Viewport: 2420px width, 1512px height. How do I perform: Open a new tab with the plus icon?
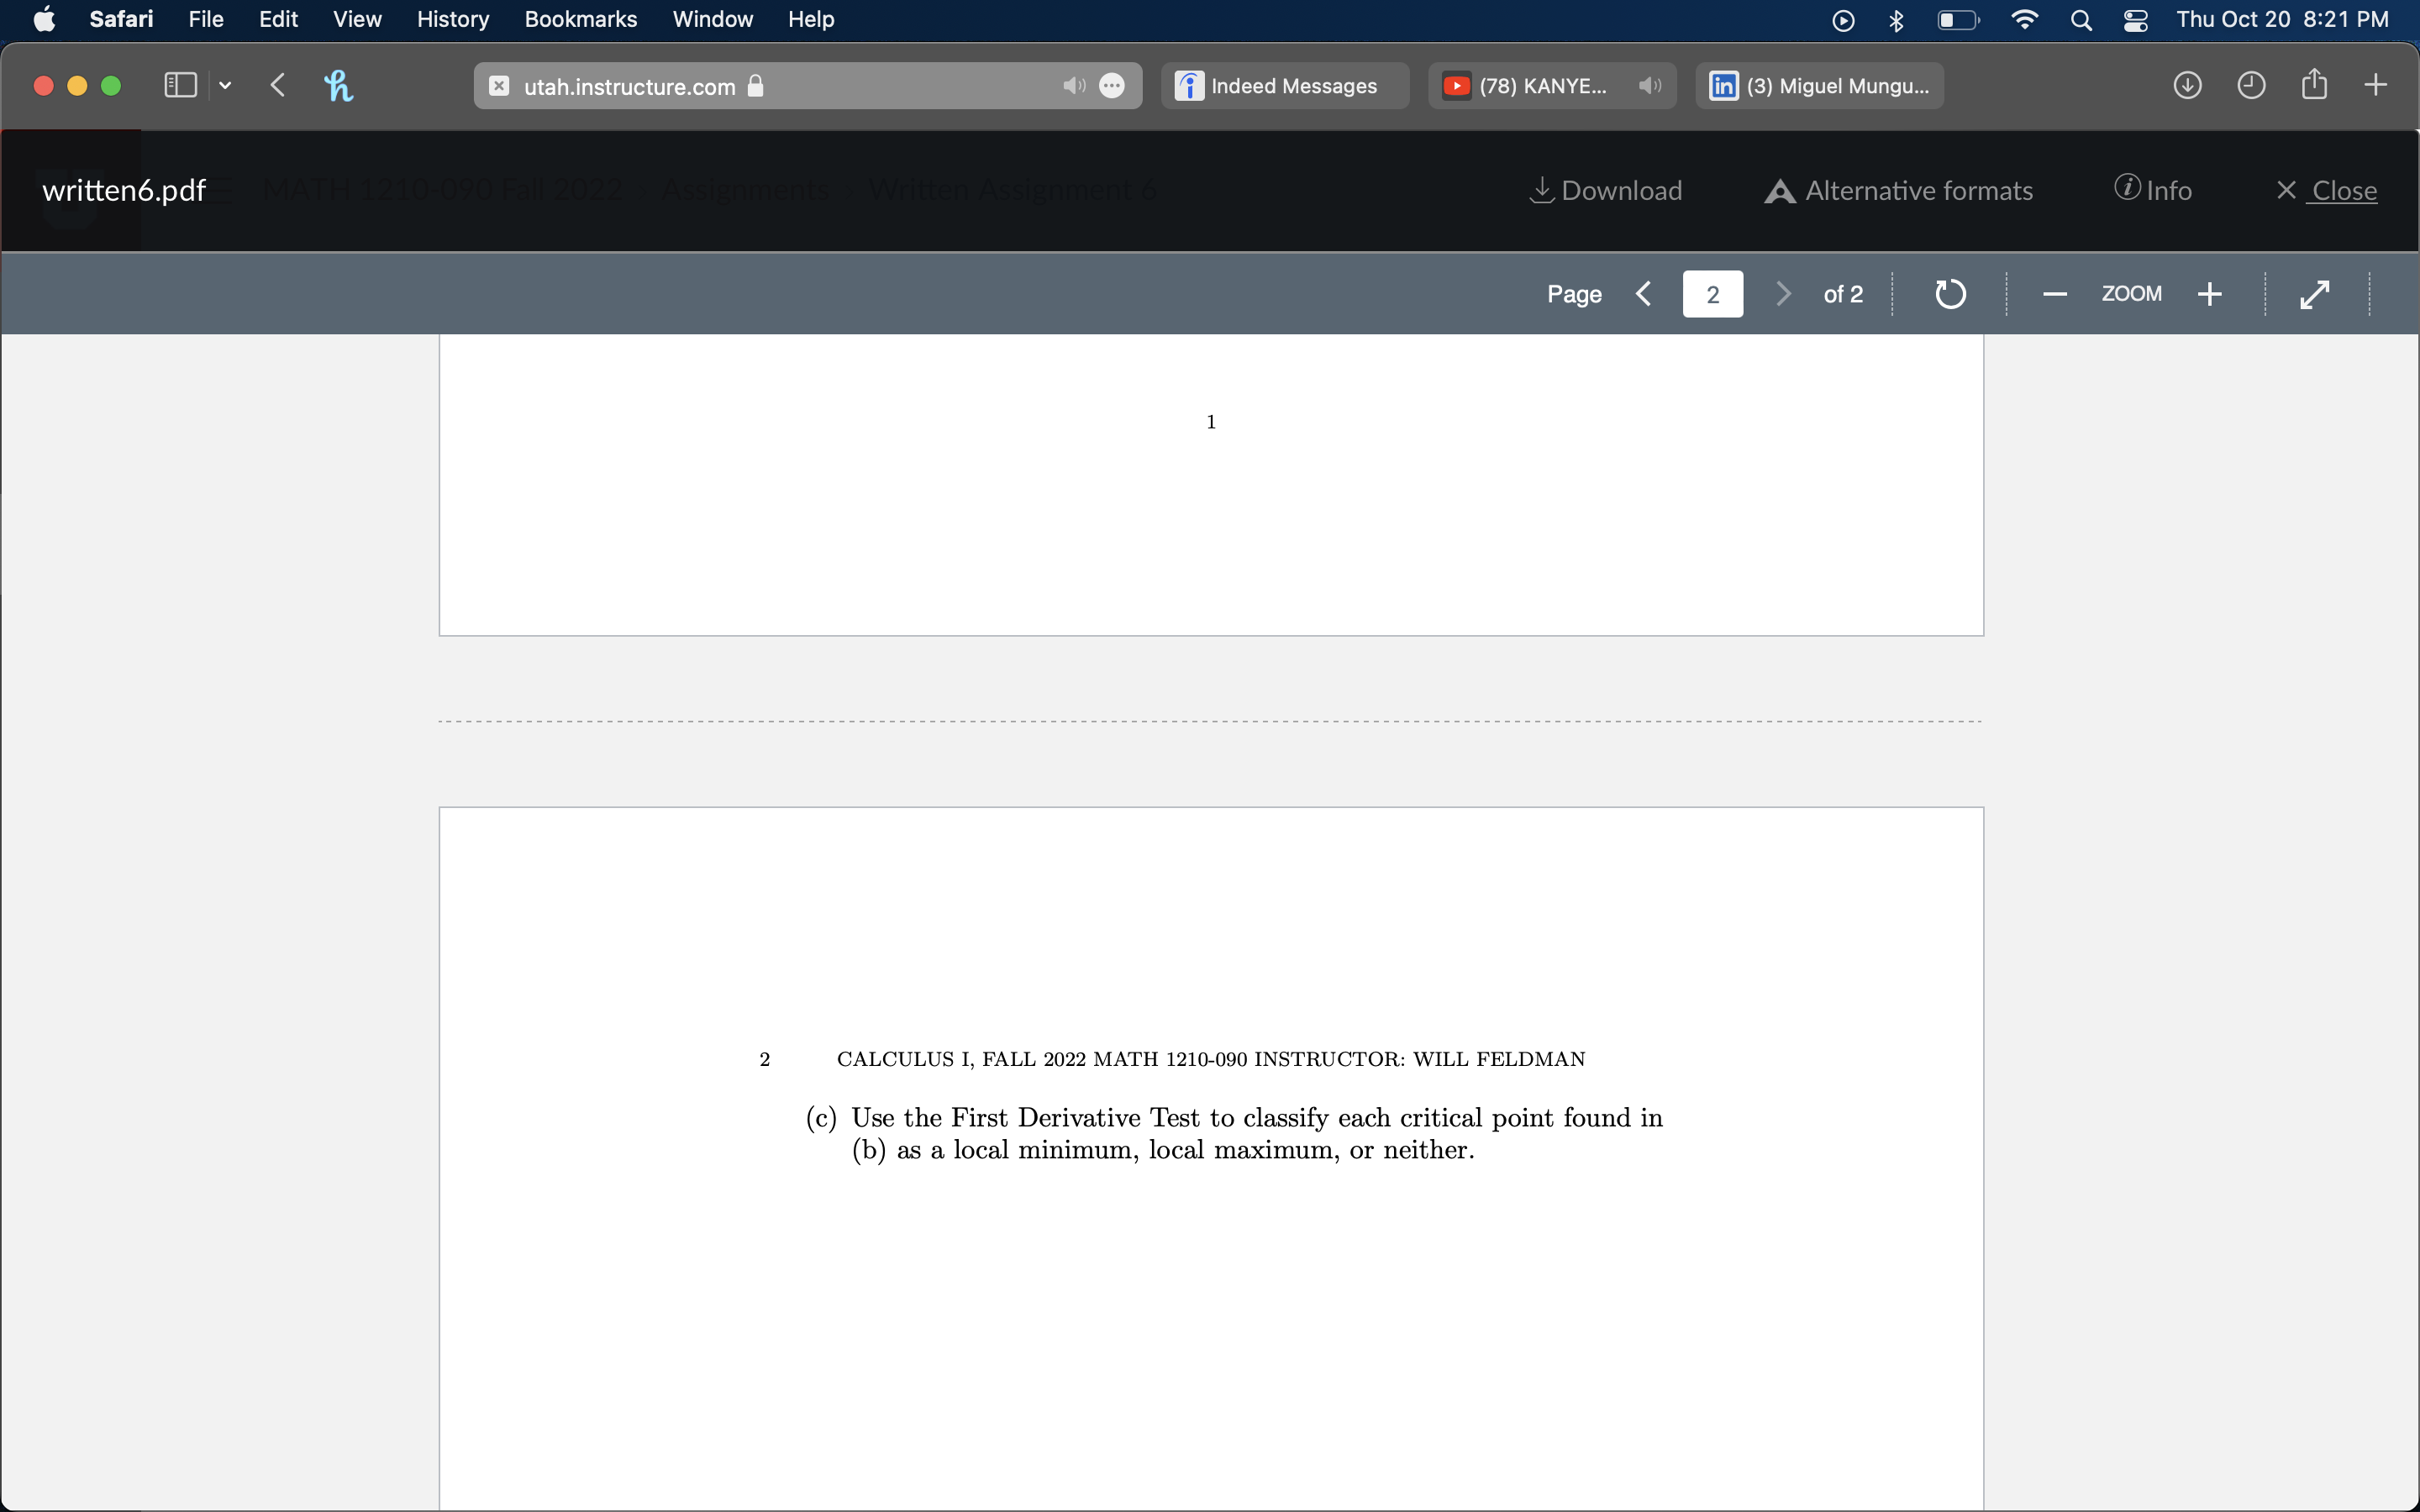[2377, 85]
